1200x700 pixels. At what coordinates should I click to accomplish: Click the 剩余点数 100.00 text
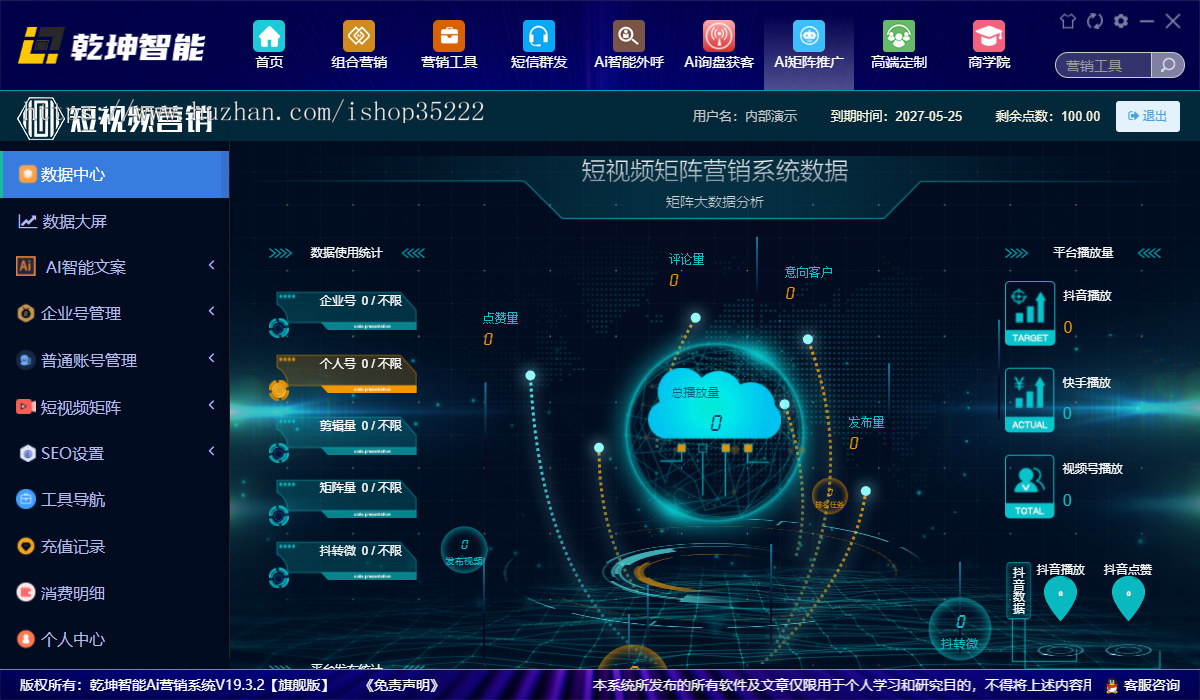pyautogui.click(x=1048, y=116)
